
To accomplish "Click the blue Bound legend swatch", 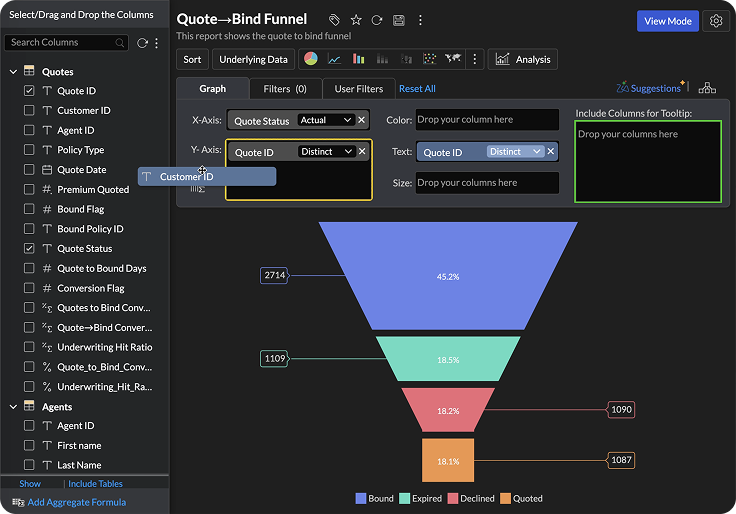I will pyautogui.click(x=361, y=498).
